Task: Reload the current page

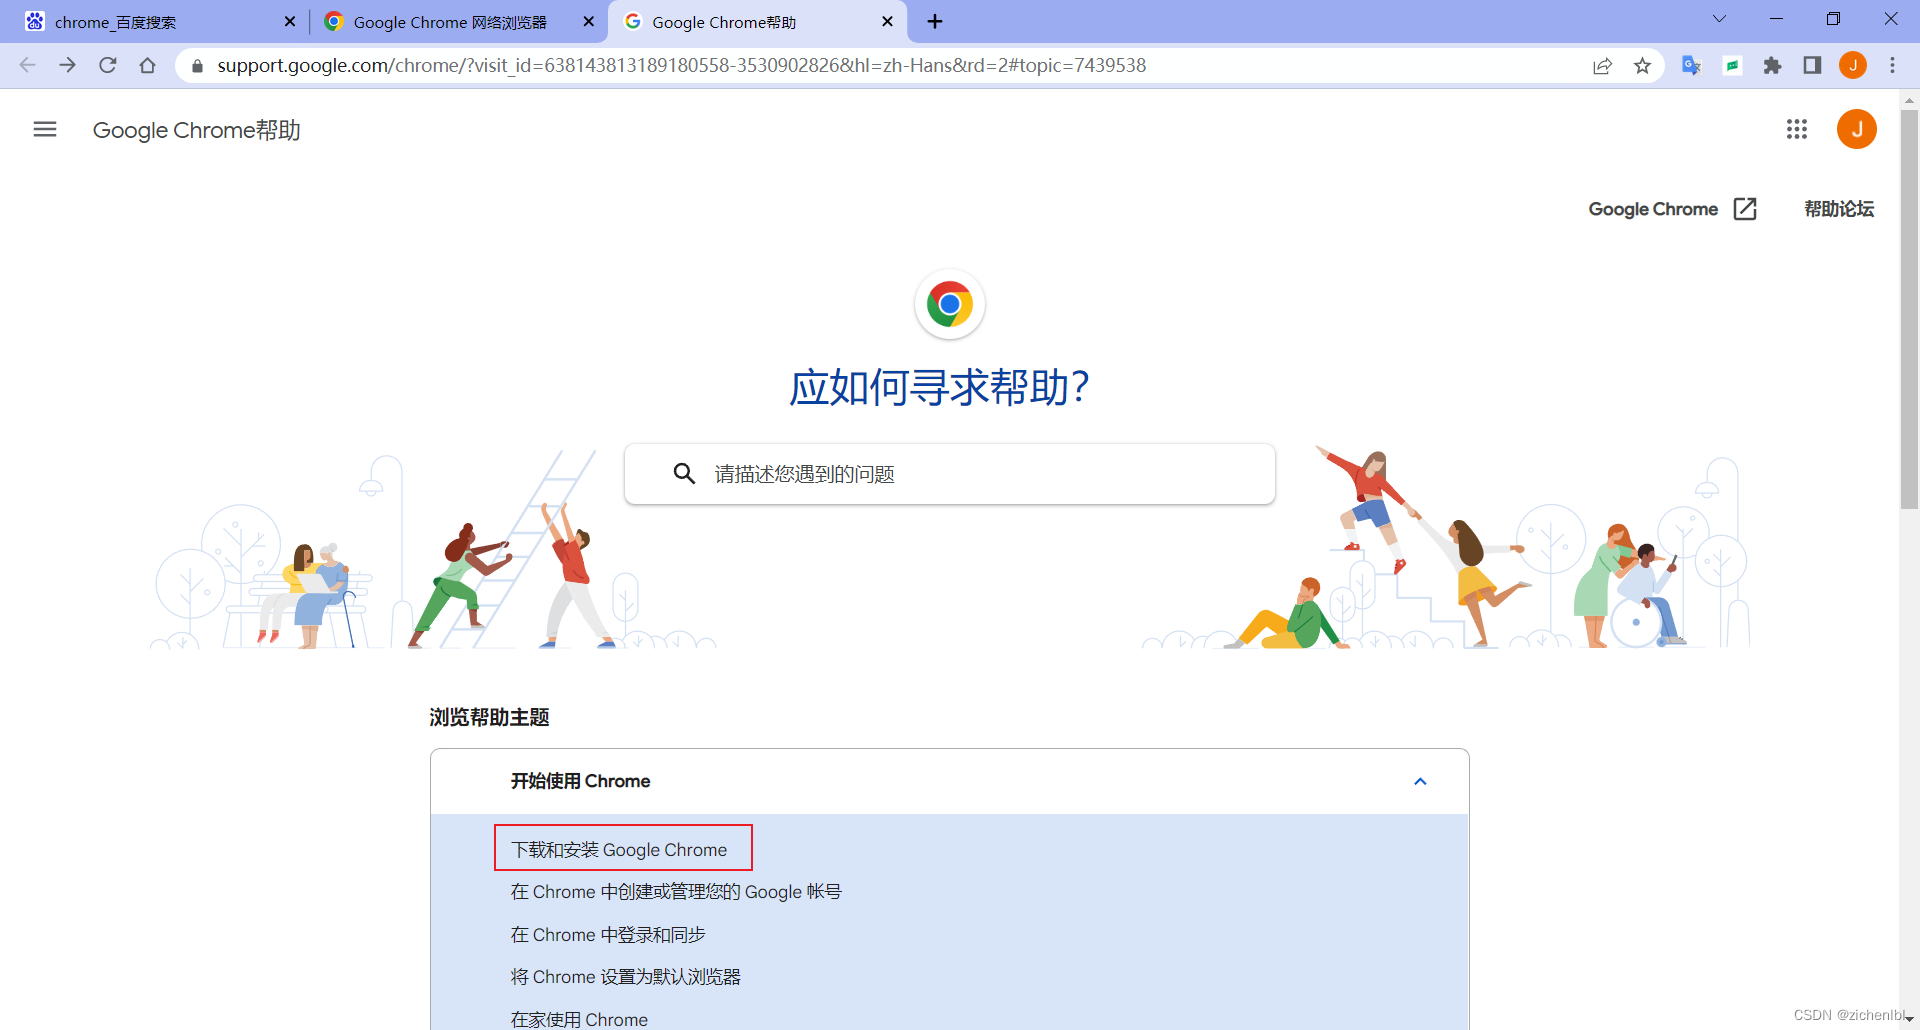Action: pyautogui.click(x=108, y=65)
